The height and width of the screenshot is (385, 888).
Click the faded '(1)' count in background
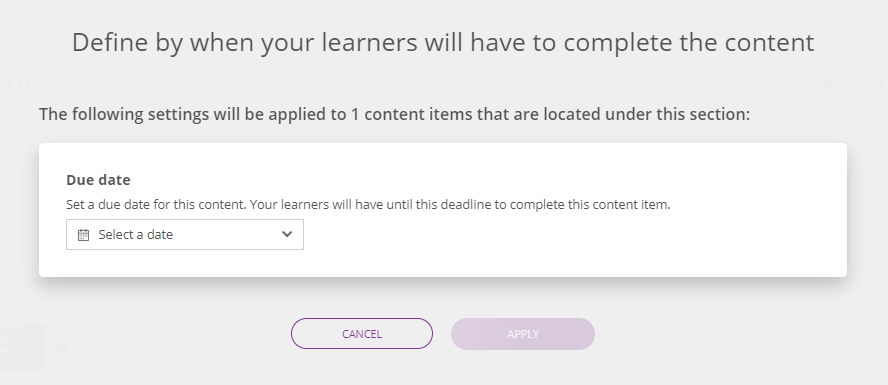pos(17,84)
